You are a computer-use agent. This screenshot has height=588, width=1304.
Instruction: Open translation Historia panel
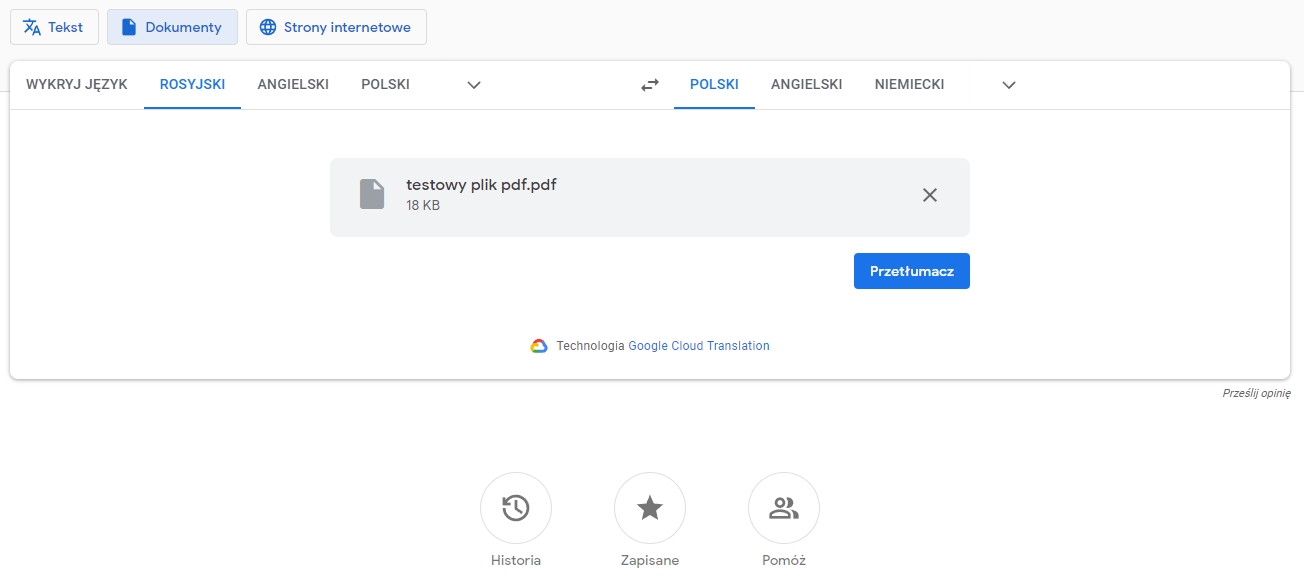[x=516, y=507]
